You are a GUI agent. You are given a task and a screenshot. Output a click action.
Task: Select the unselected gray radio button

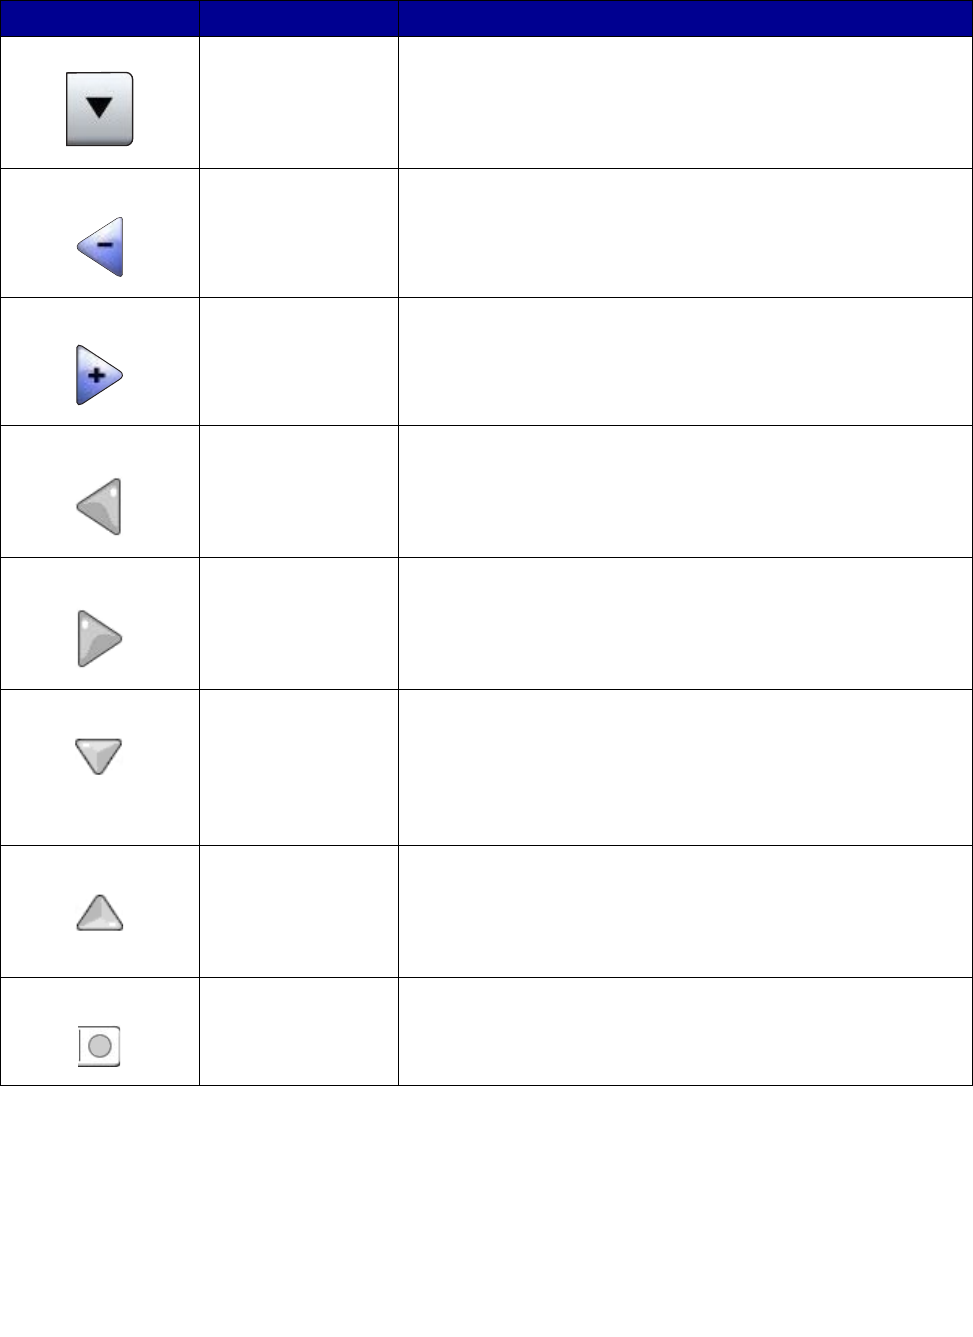99,1046
